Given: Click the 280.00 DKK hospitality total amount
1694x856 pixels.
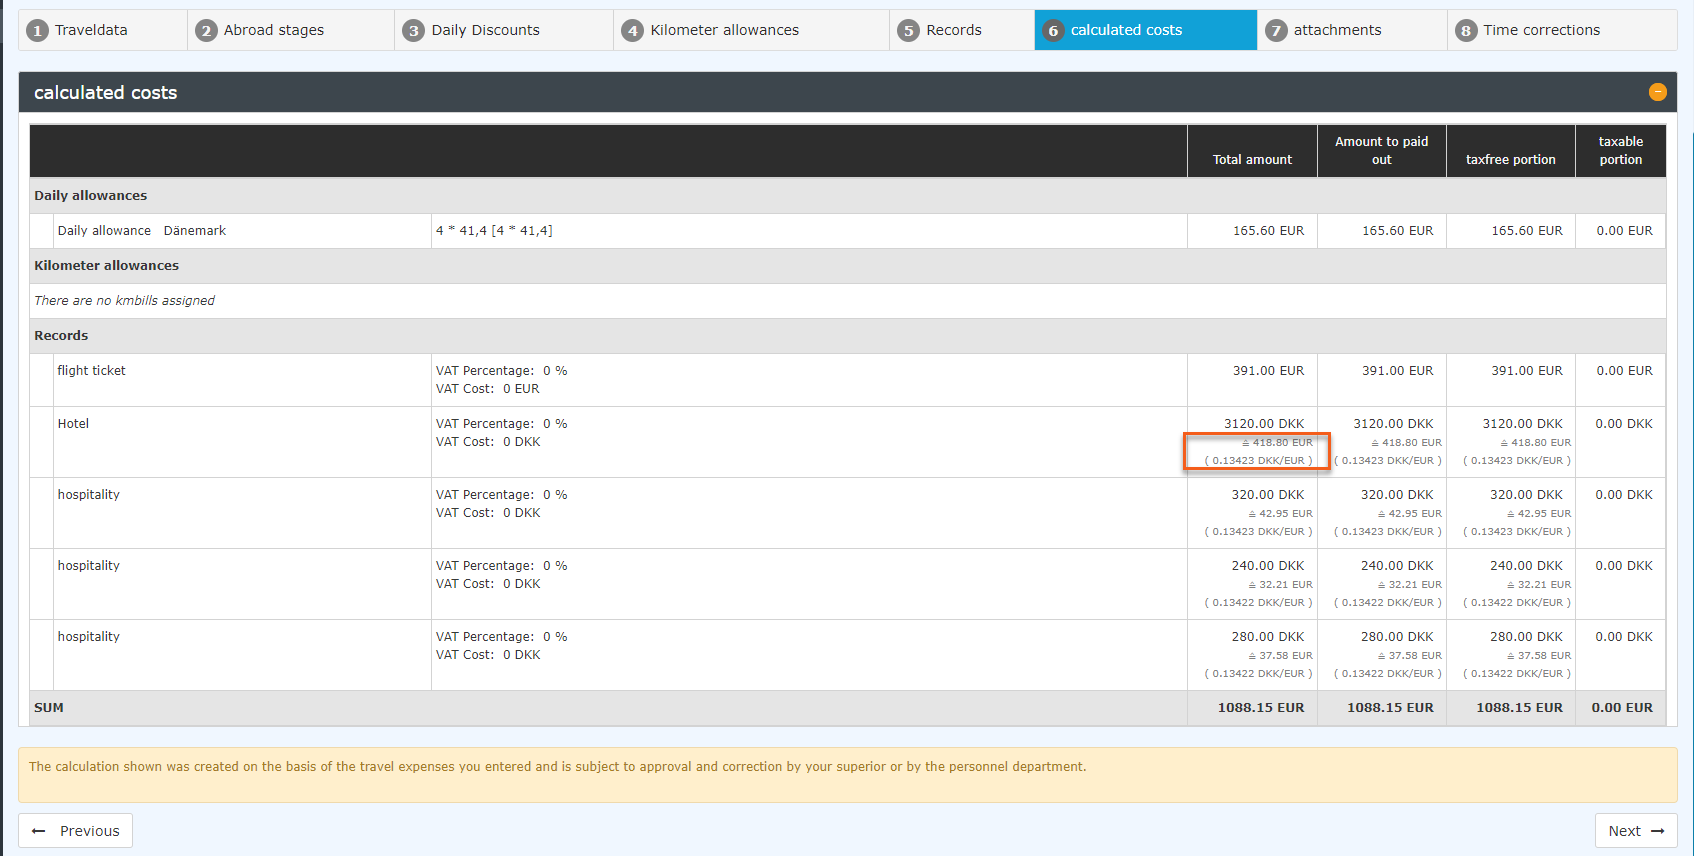Looking at the screenshot, I should (1267, 637).
